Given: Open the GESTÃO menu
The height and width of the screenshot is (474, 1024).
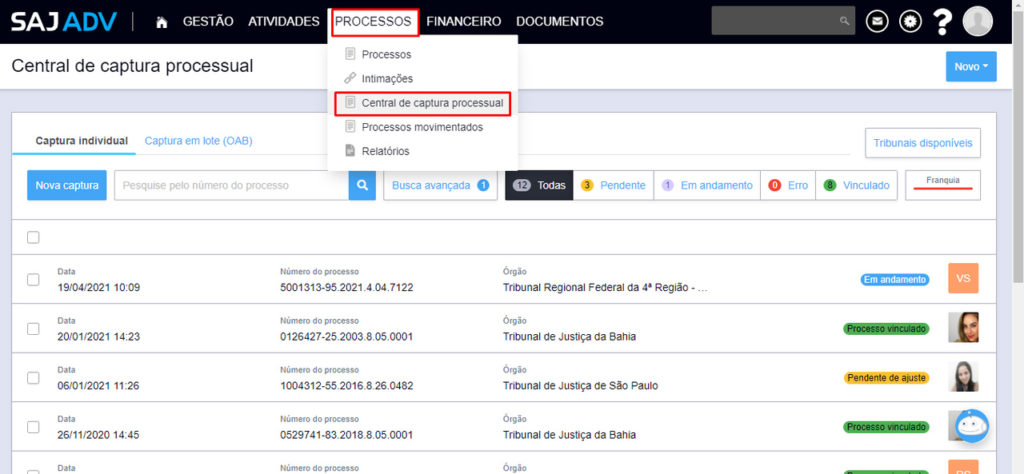Looking at the screenshot, I should 208,22.
